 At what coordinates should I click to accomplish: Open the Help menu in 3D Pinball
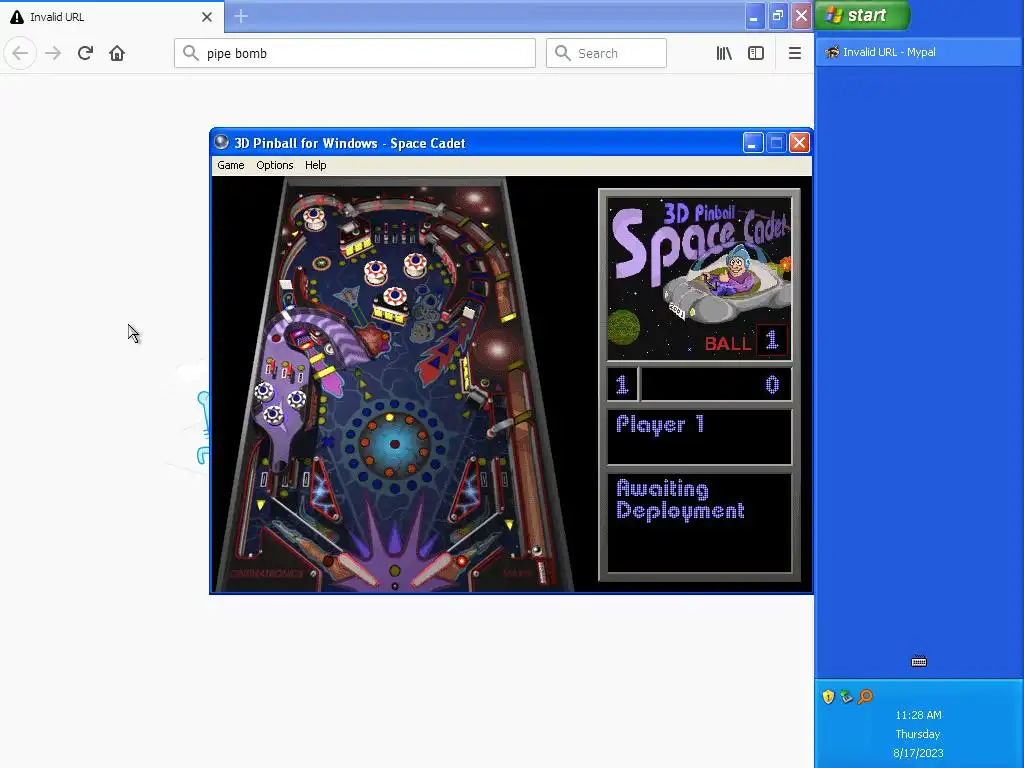pyautogui.click(x=315, y=165)
